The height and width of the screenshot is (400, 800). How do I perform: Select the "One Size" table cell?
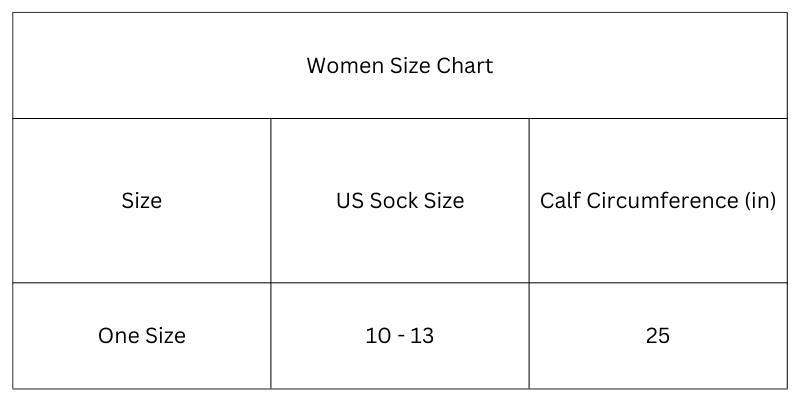[142, 336]
